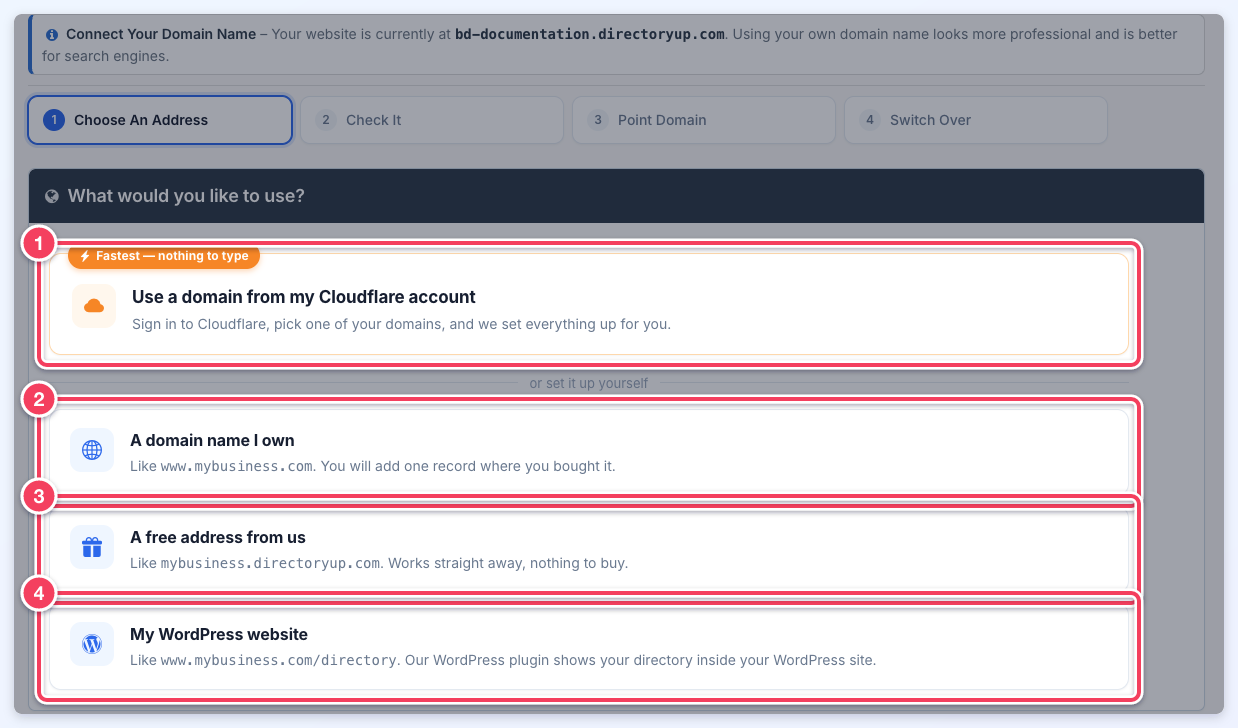This screenshot has height=728, width=1238.
Task: Switch to the Switch Over step
Action: 976,120
